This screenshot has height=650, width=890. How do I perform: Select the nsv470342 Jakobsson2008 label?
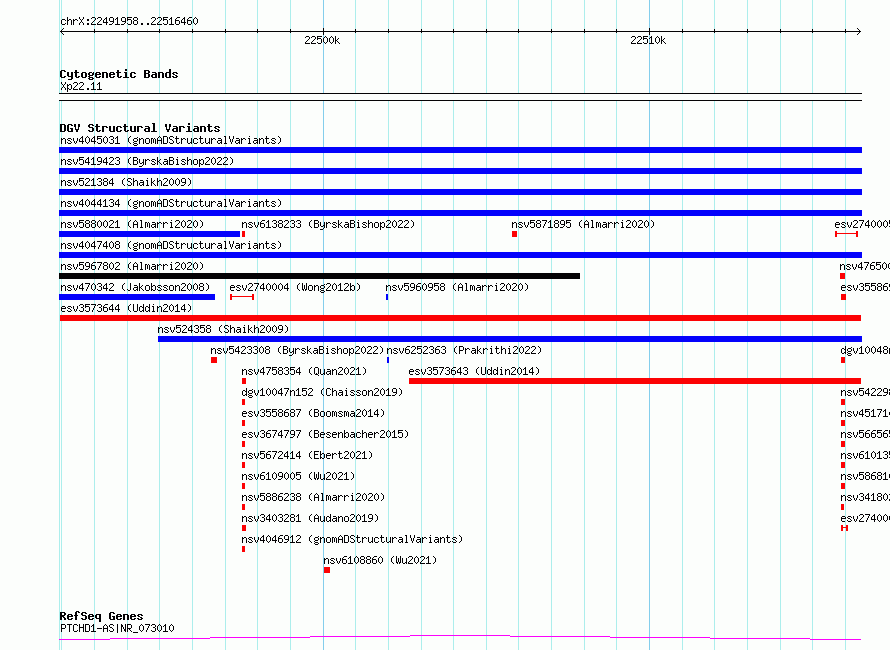[x=135, y=287]
